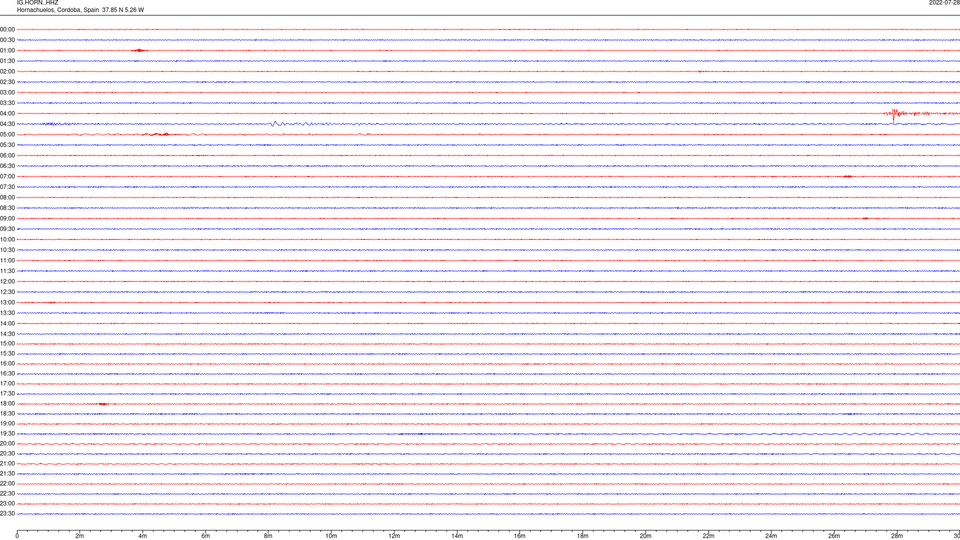Select the '21:00' trace time label
This screenshot has height=540, width=960.
click(7, 464)
